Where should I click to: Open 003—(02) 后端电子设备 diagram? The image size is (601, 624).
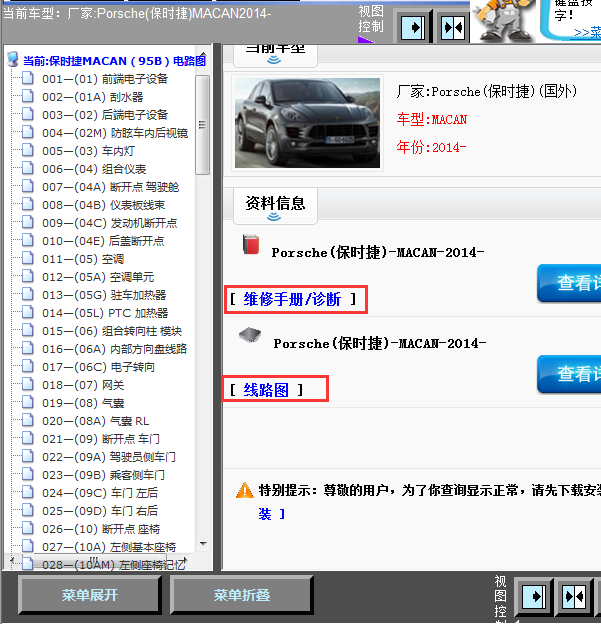[105, 115]
